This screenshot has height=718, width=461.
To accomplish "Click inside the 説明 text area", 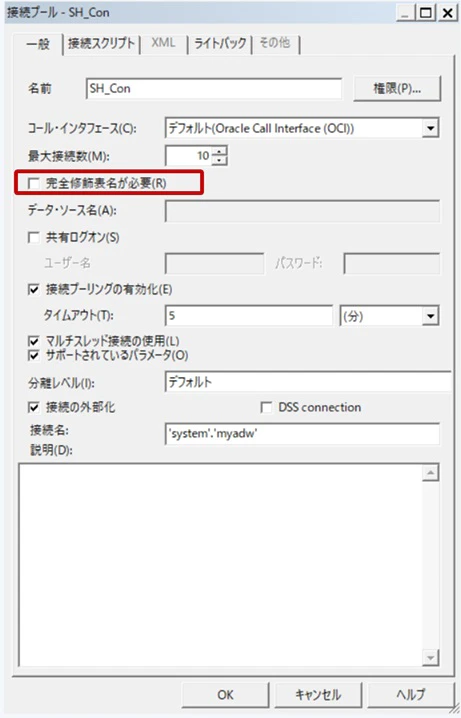I will (220, 565).
